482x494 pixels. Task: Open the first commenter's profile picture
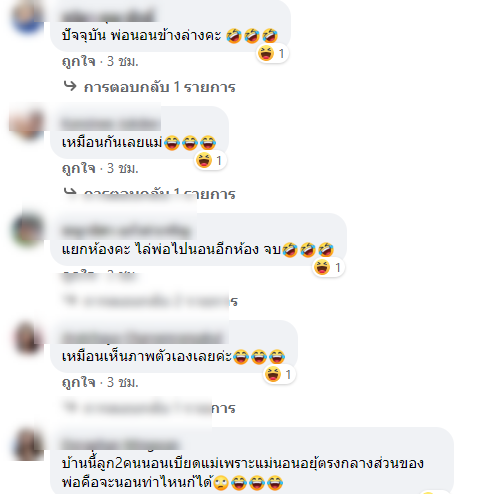28,16
